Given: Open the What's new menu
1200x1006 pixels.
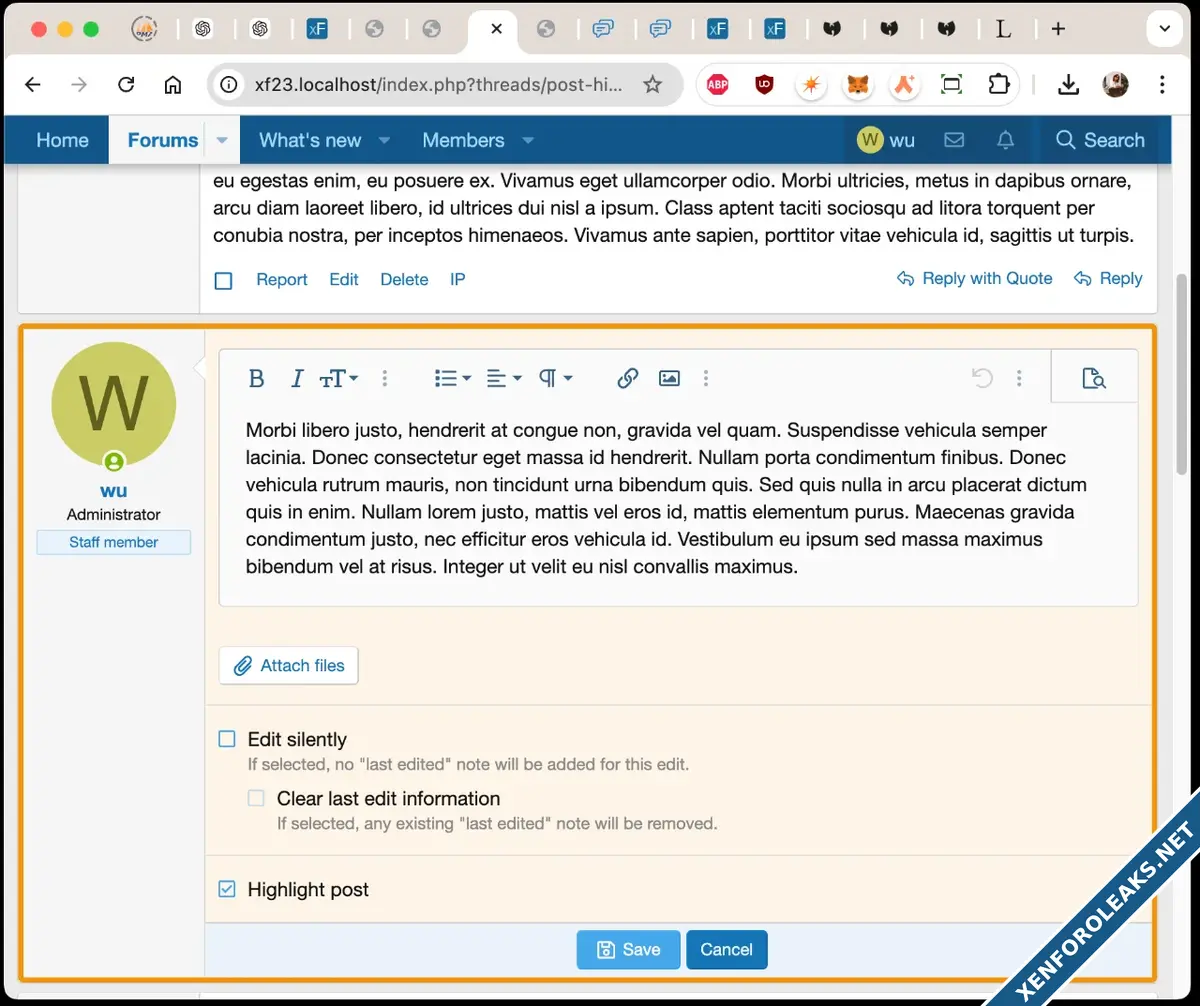Looking at the screenshot, I should (310, 140).
